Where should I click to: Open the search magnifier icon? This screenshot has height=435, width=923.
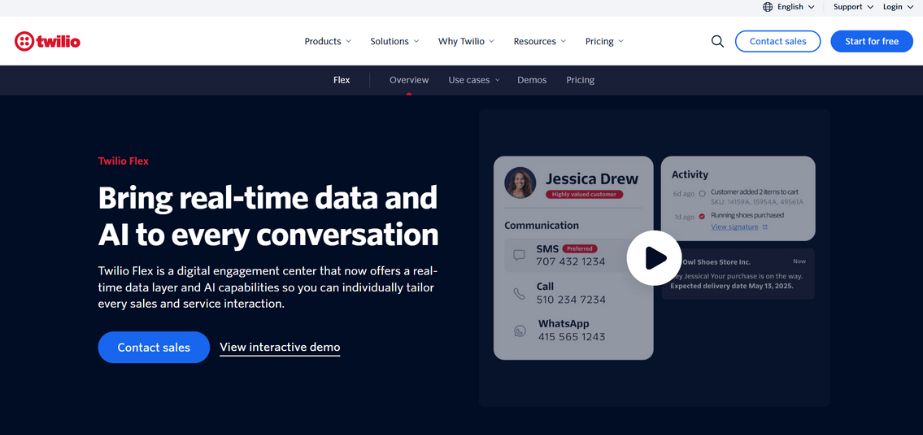[717, 41]
